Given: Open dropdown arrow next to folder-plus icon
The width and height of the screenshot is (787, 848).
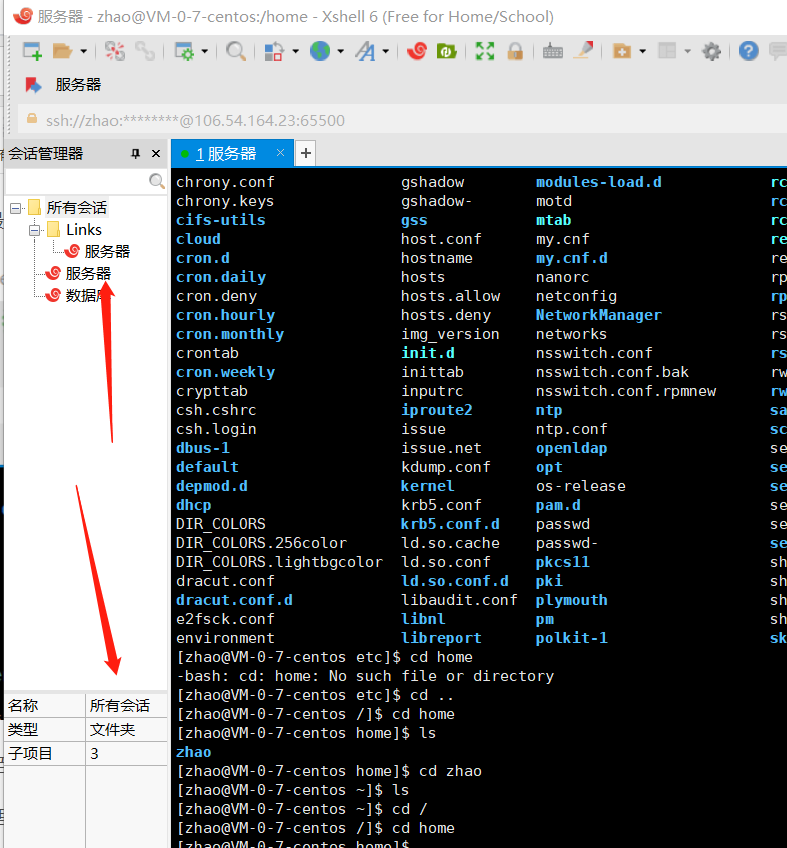Looking at the screenshot, I should pos(643,51).
